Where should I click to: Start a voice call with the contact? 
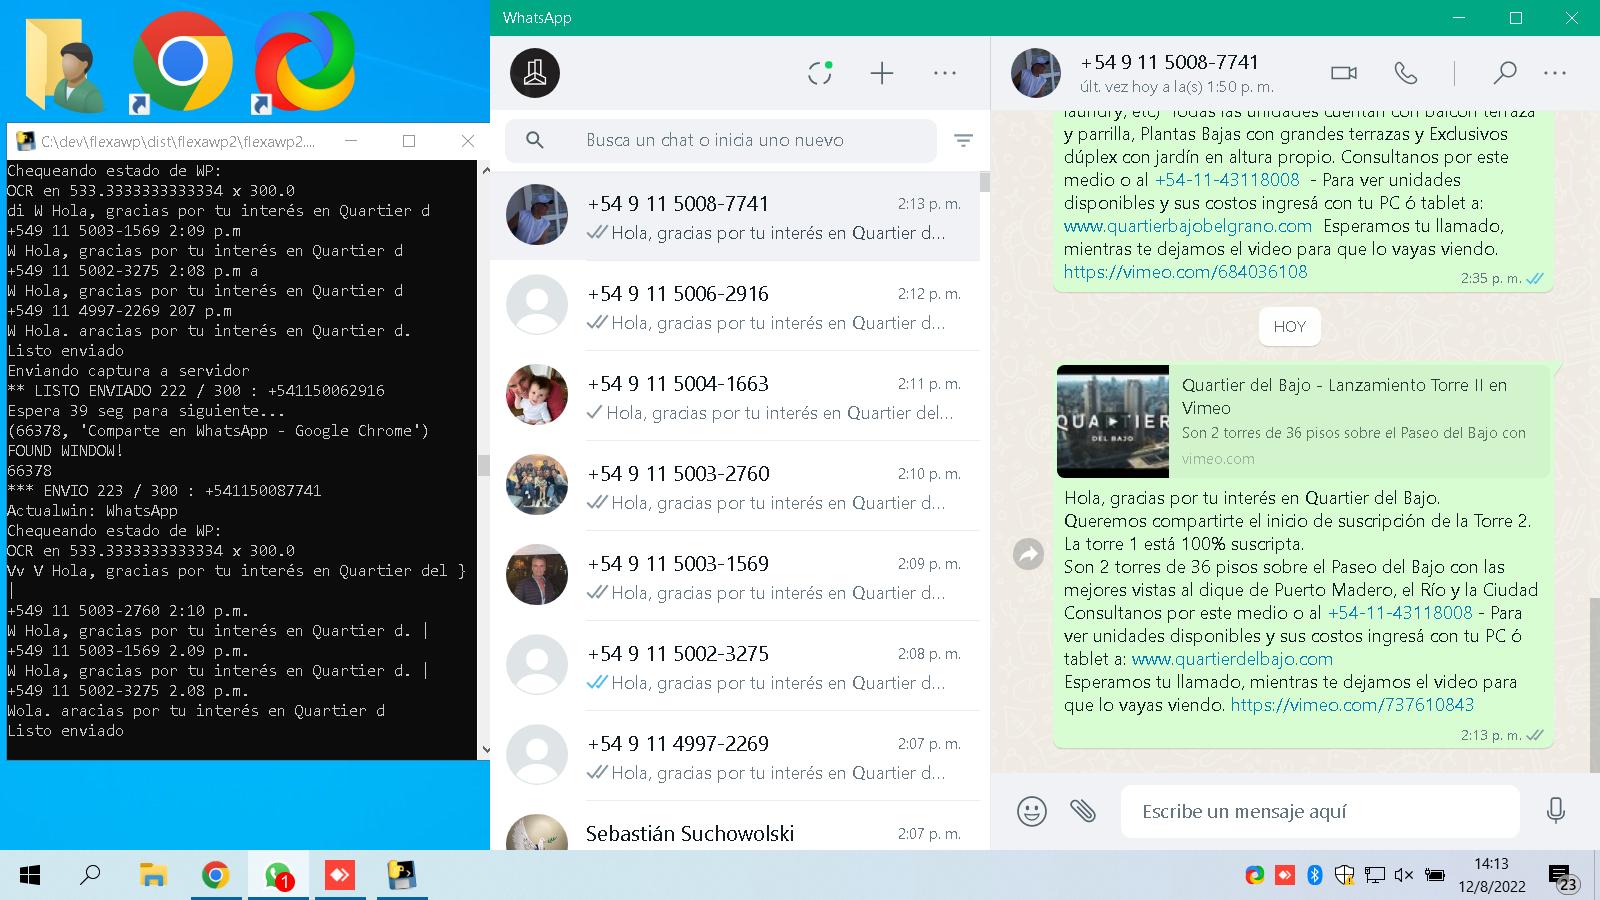[x=1406, y=73]
